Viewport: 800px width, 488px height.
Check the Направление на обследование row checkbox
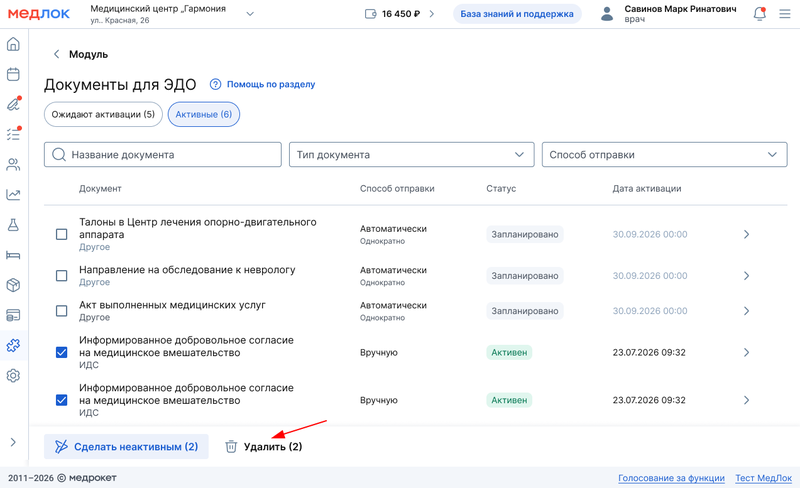(61, 276)
